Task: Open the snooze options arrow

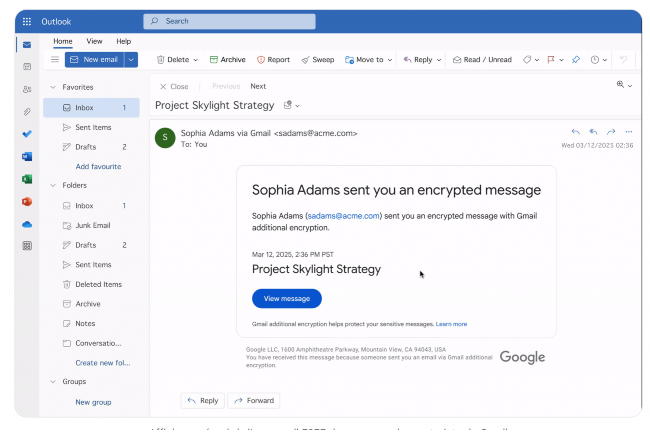Action: pyautogui.click(x=605, y=60)
